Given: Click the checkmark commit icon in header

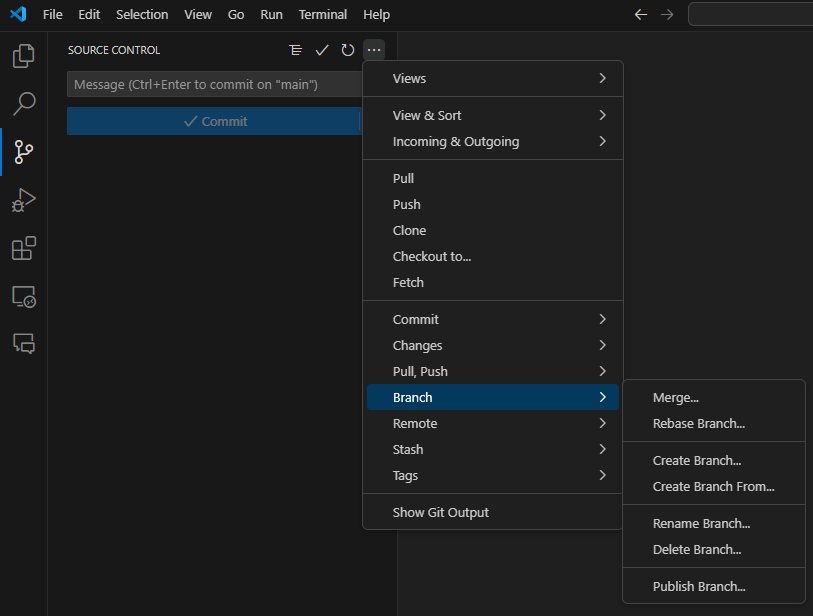Looking at the screenshot, I should point(322,50).
